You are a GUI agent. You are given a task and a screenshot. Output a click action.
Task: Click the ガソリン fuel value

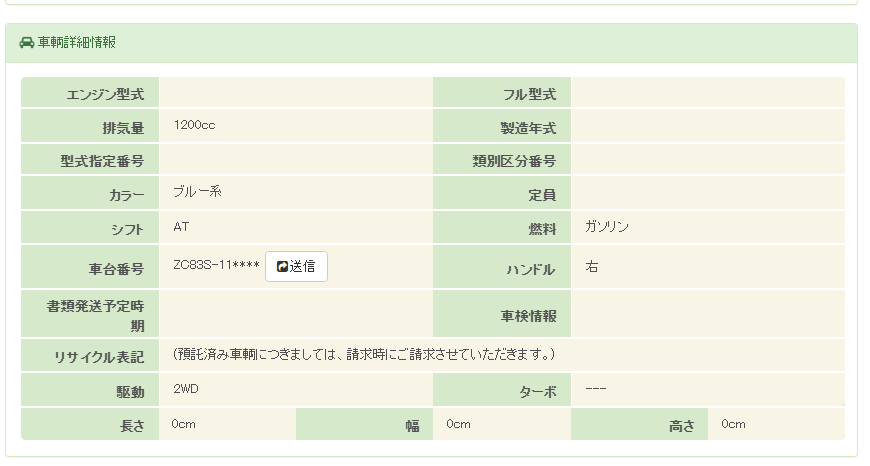point(607,227)
